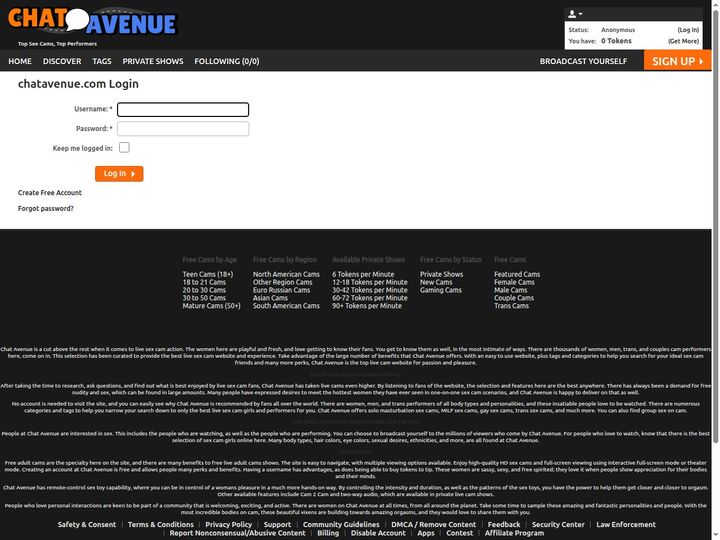Open Private Shows footer link

441,274
